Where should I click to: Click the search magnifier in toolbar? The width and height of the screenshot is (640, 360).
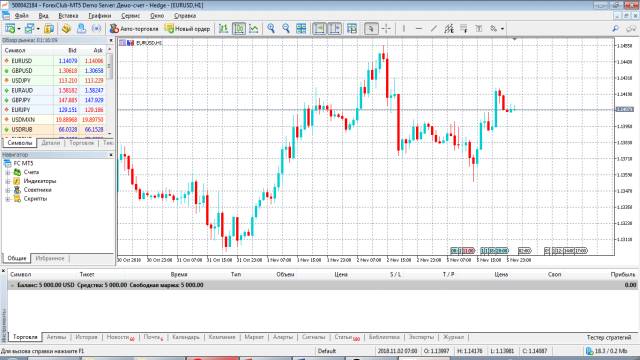(x=616, y=29)
